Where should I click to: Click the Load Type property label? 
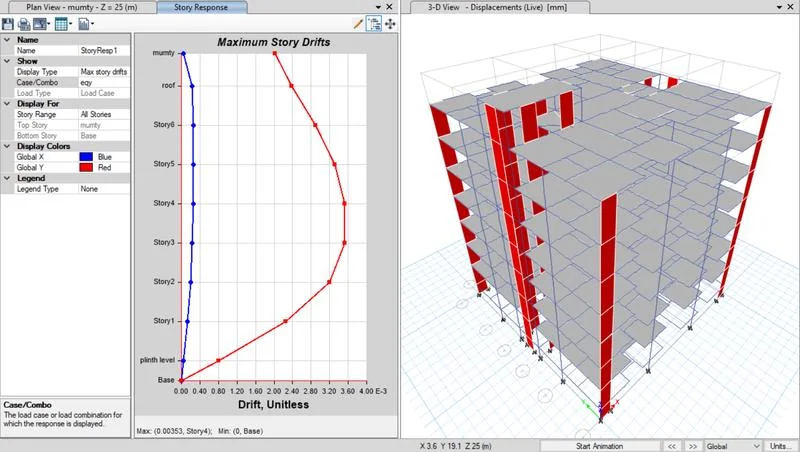(34, 93)
